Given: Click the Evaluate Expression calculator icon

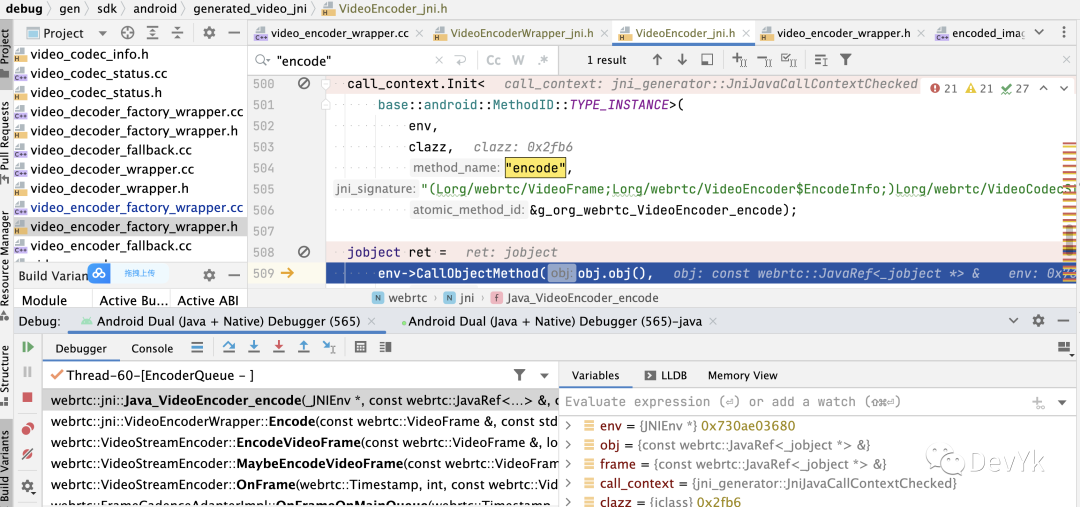Looking at the screenshot, I should [361, 347].
